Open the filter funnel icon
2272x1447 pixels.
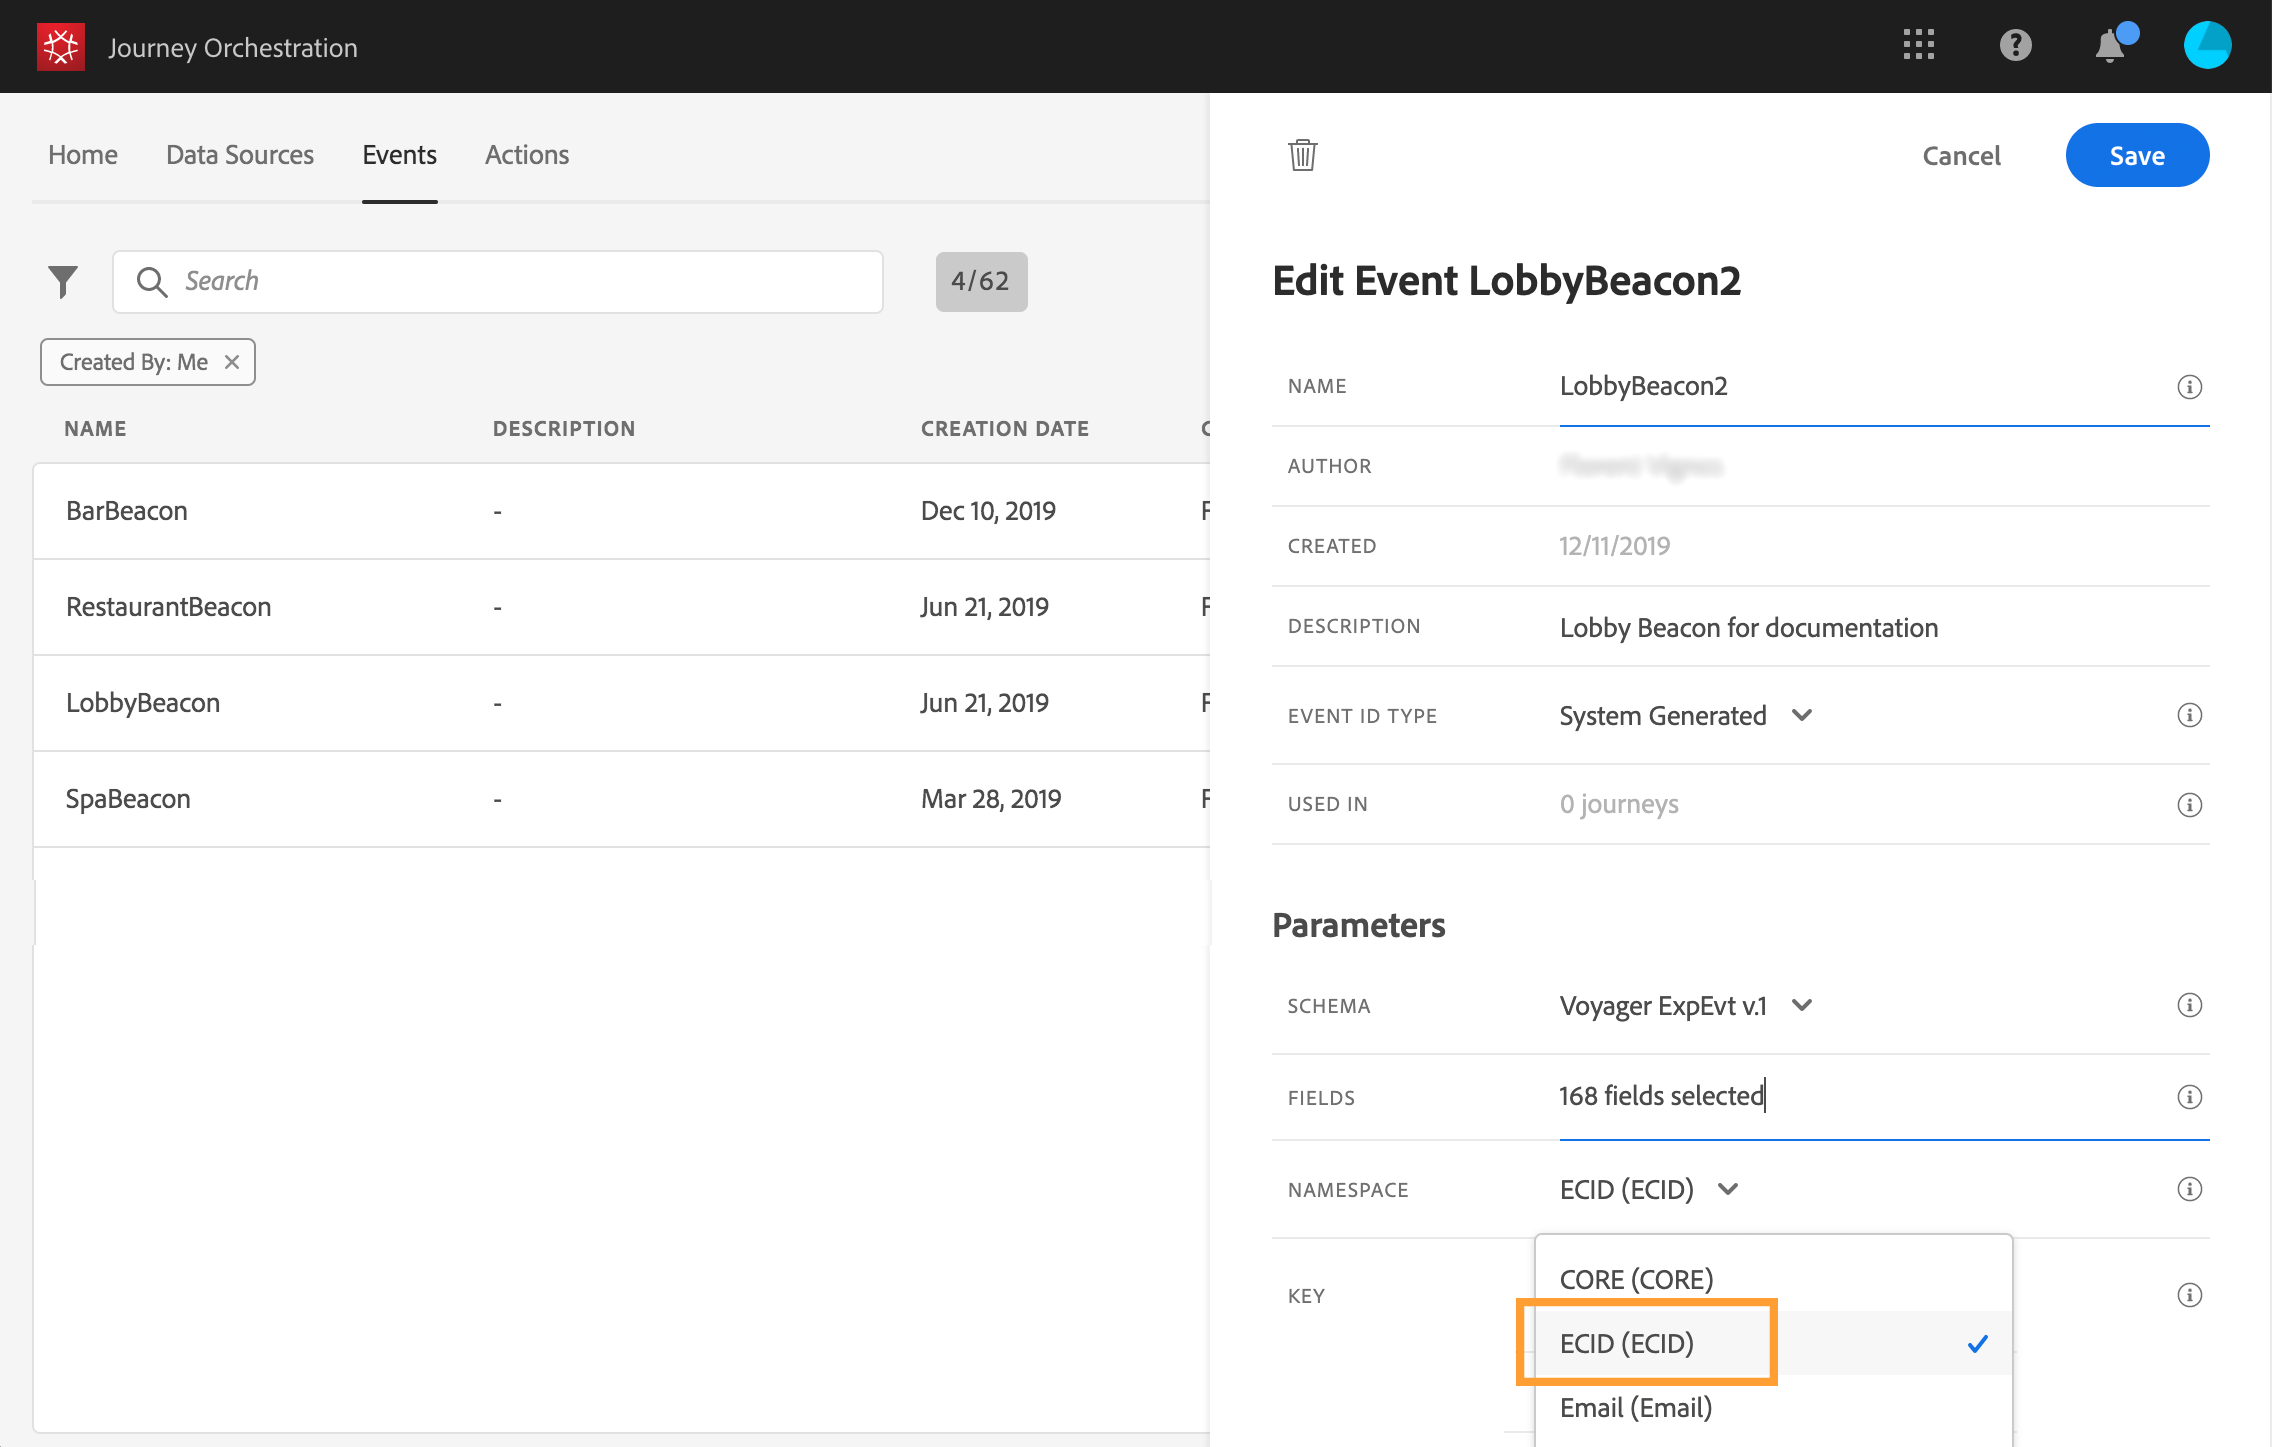(63, 282)
